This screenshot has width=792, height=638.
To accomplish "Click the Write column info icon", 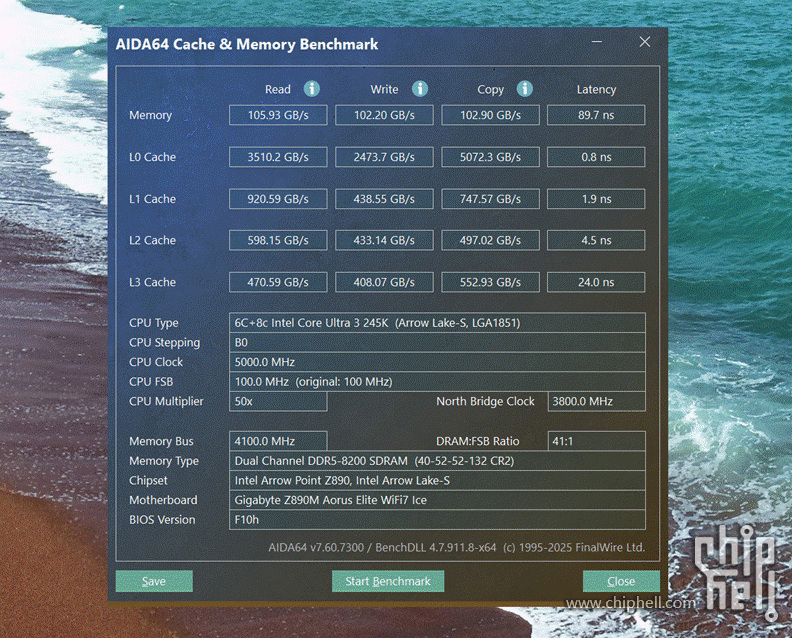I will (420, 89).
